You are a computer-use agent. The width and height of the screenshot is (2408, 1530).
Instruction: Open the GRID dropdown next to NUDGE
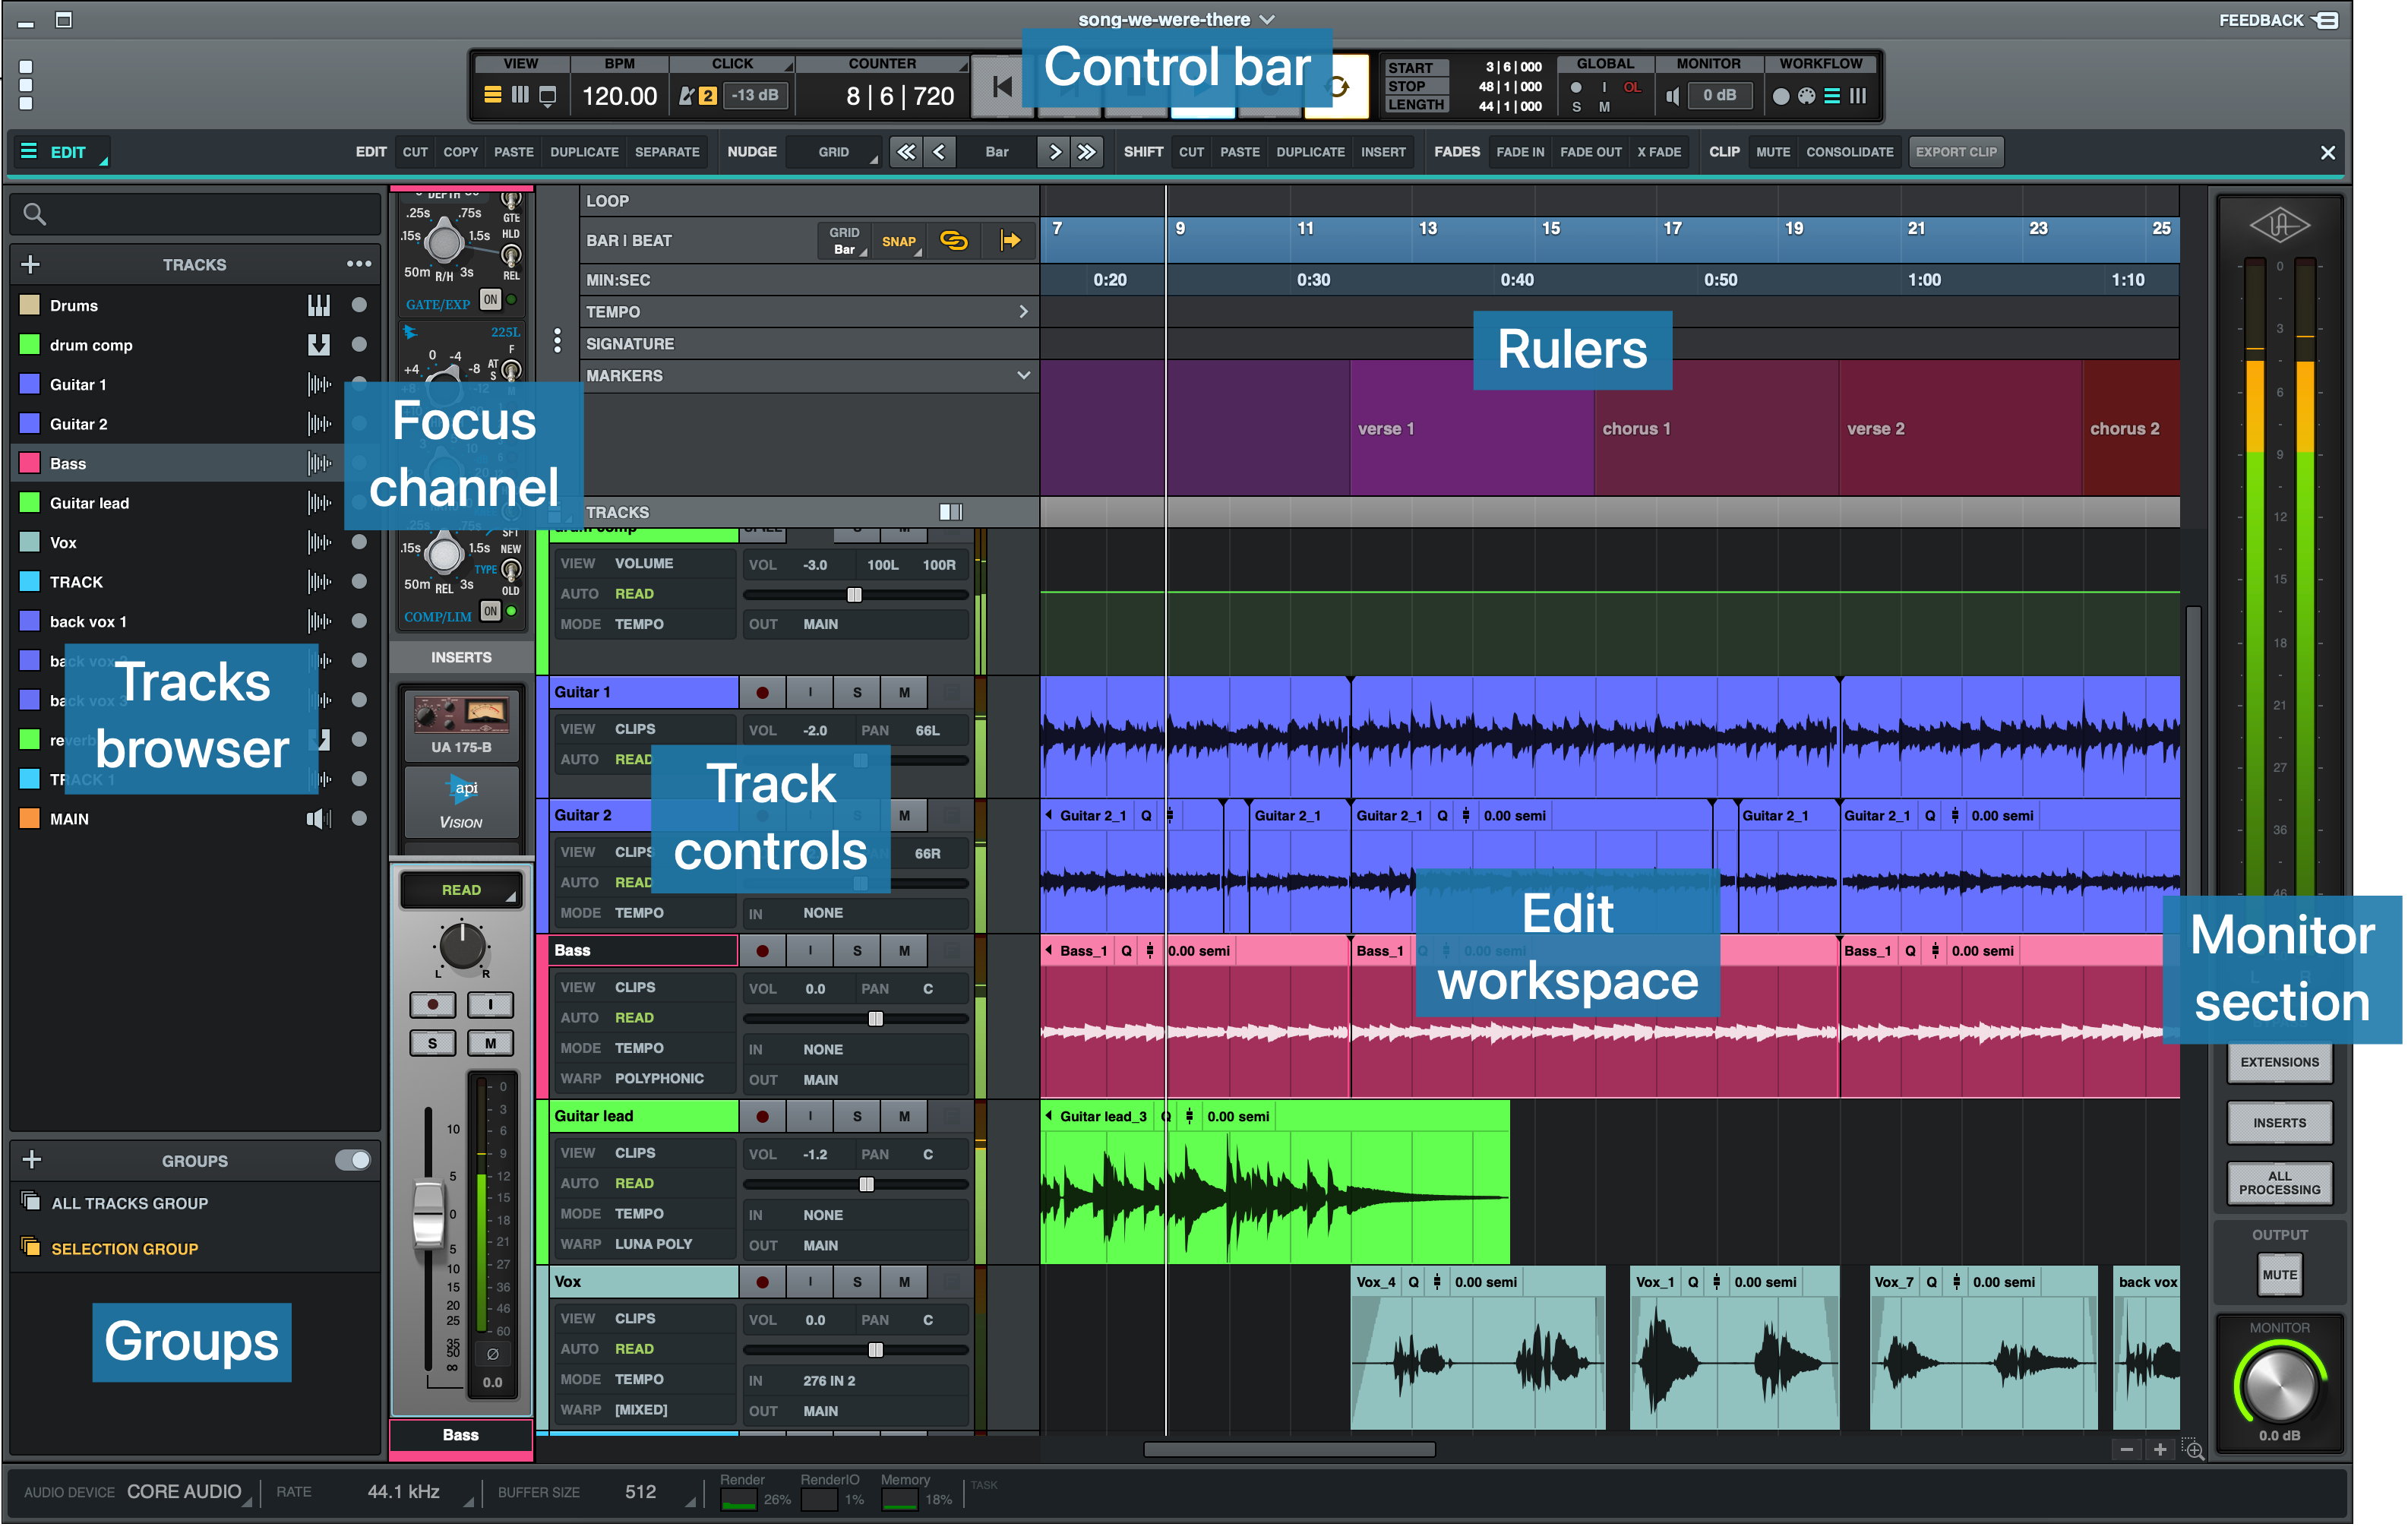(x=834, y=151)
